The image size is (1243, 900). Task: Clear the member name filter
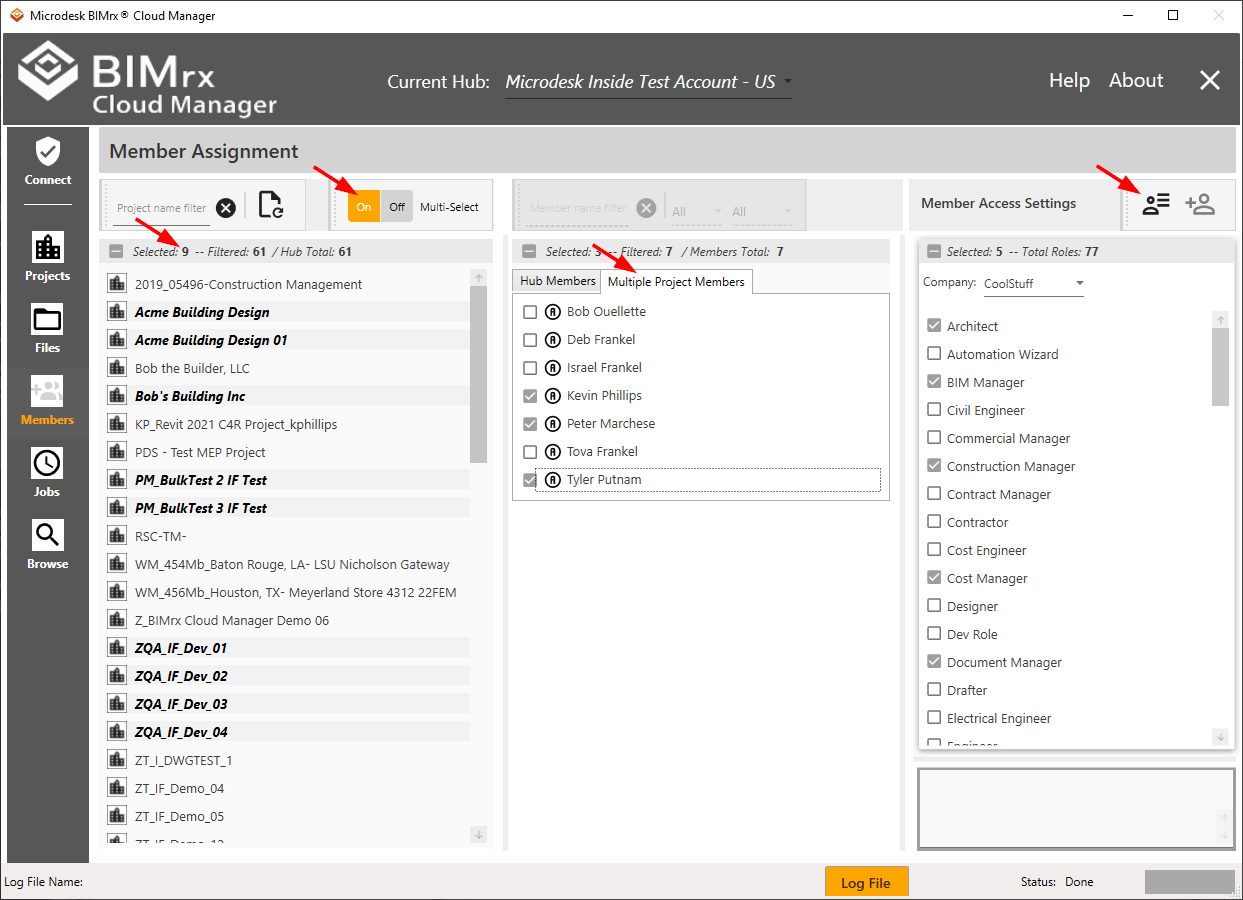(647, 208)
